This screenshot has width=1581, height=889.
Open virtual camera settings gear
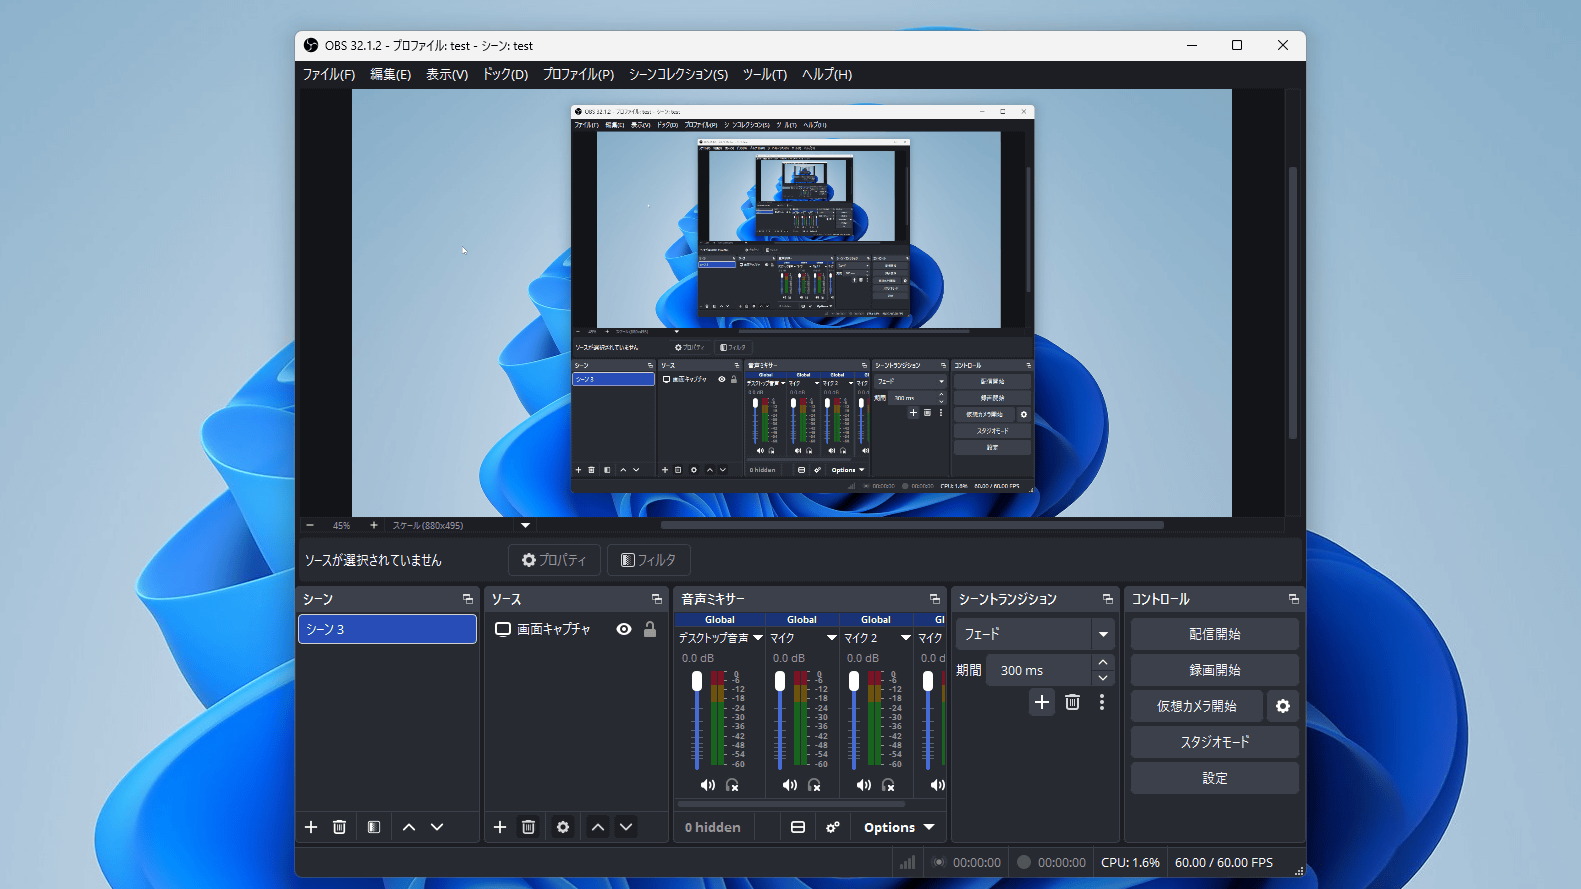pos(1283,706)
